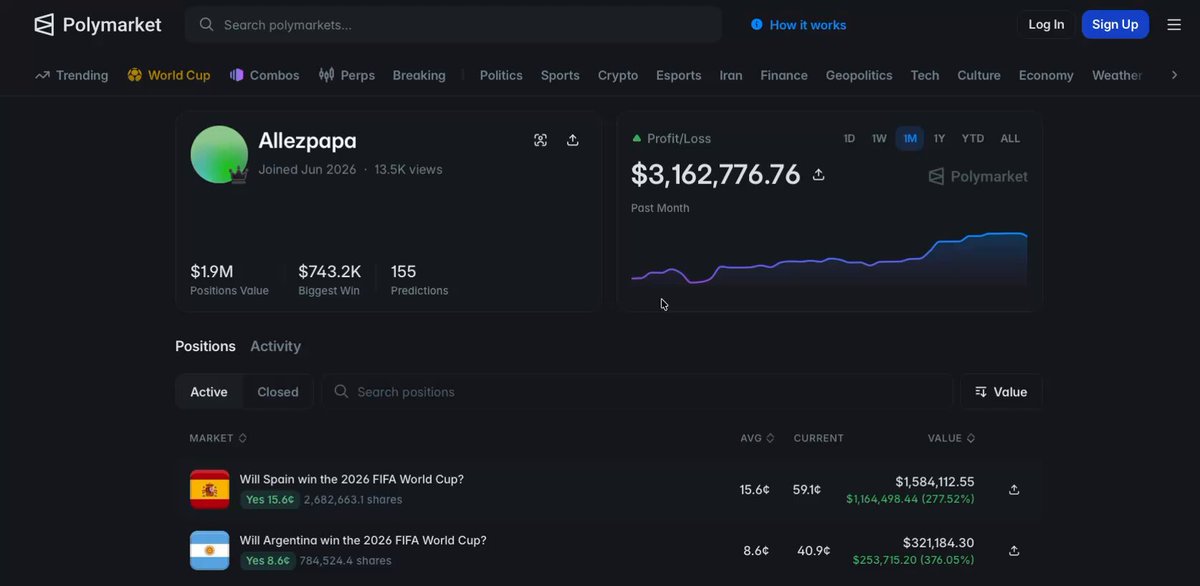This screenshot has width=1200, height=586.
Task: Click the Argentina flag market thumbnail
Action: [210, 551]
